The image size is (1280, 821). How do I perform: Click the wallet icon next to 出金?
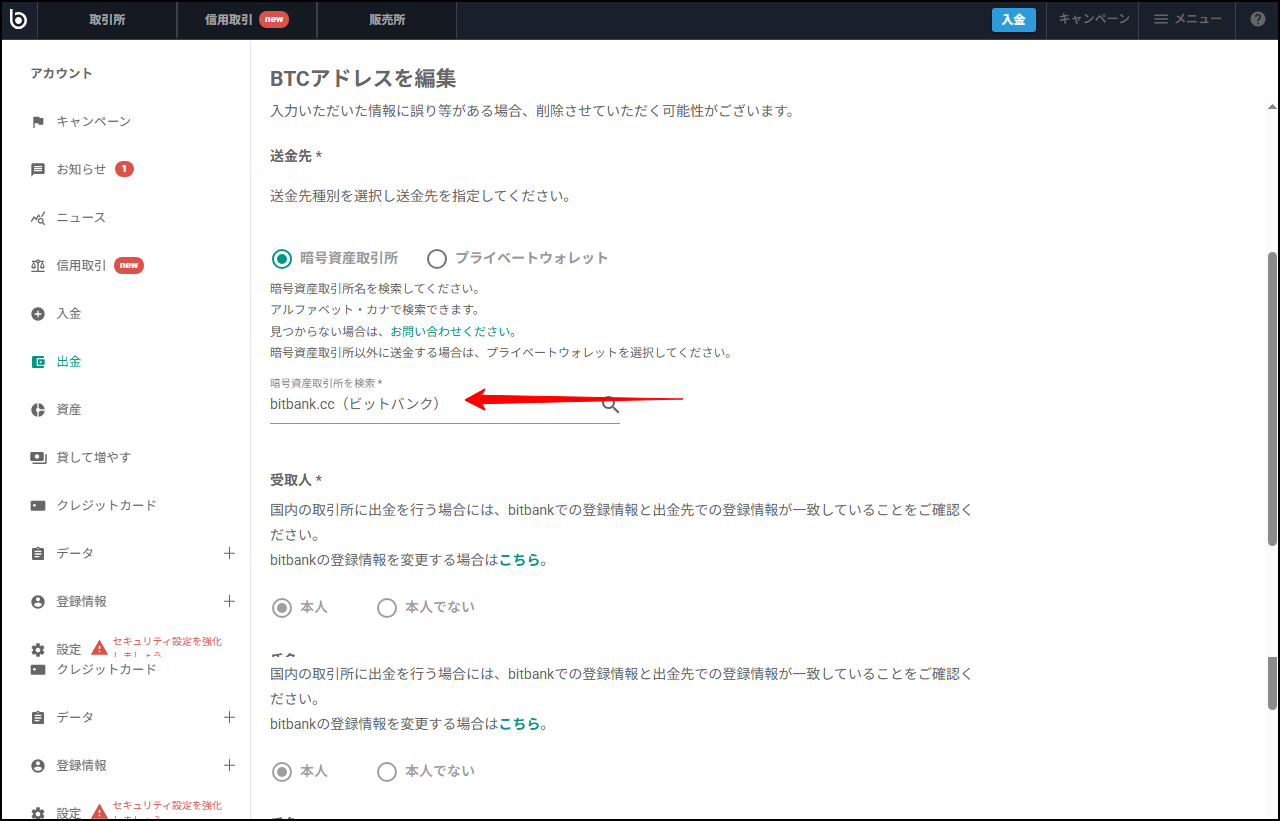(x=38, y=362)
